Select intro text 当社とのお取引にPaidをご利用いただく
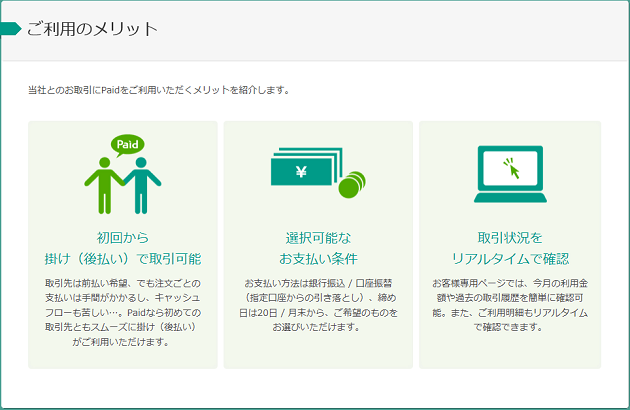This screenshot has width=630, height=410. pyautogui.click(x=110, y=90)
